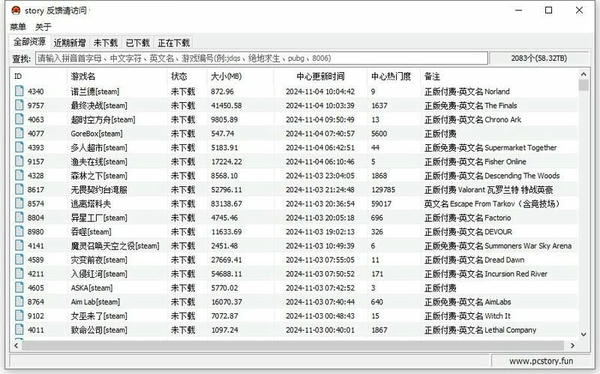Switch to the 近期新增 tab
The height and width of the screenshot is (374, 600).
pyautogui.click(x=70, y=43)
